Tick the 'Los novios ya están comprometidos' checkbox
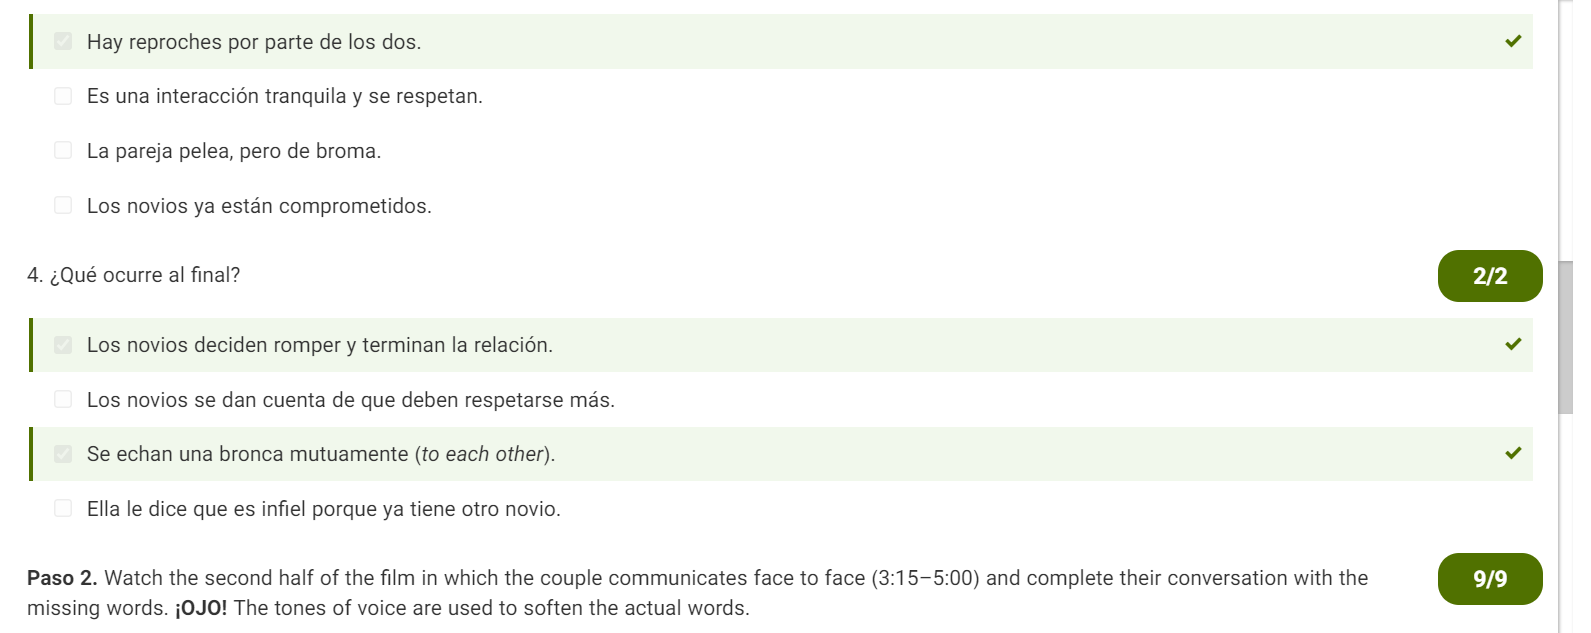This screenshot has width=1591, height=633. pyautogui.click(x=63, y=205)
